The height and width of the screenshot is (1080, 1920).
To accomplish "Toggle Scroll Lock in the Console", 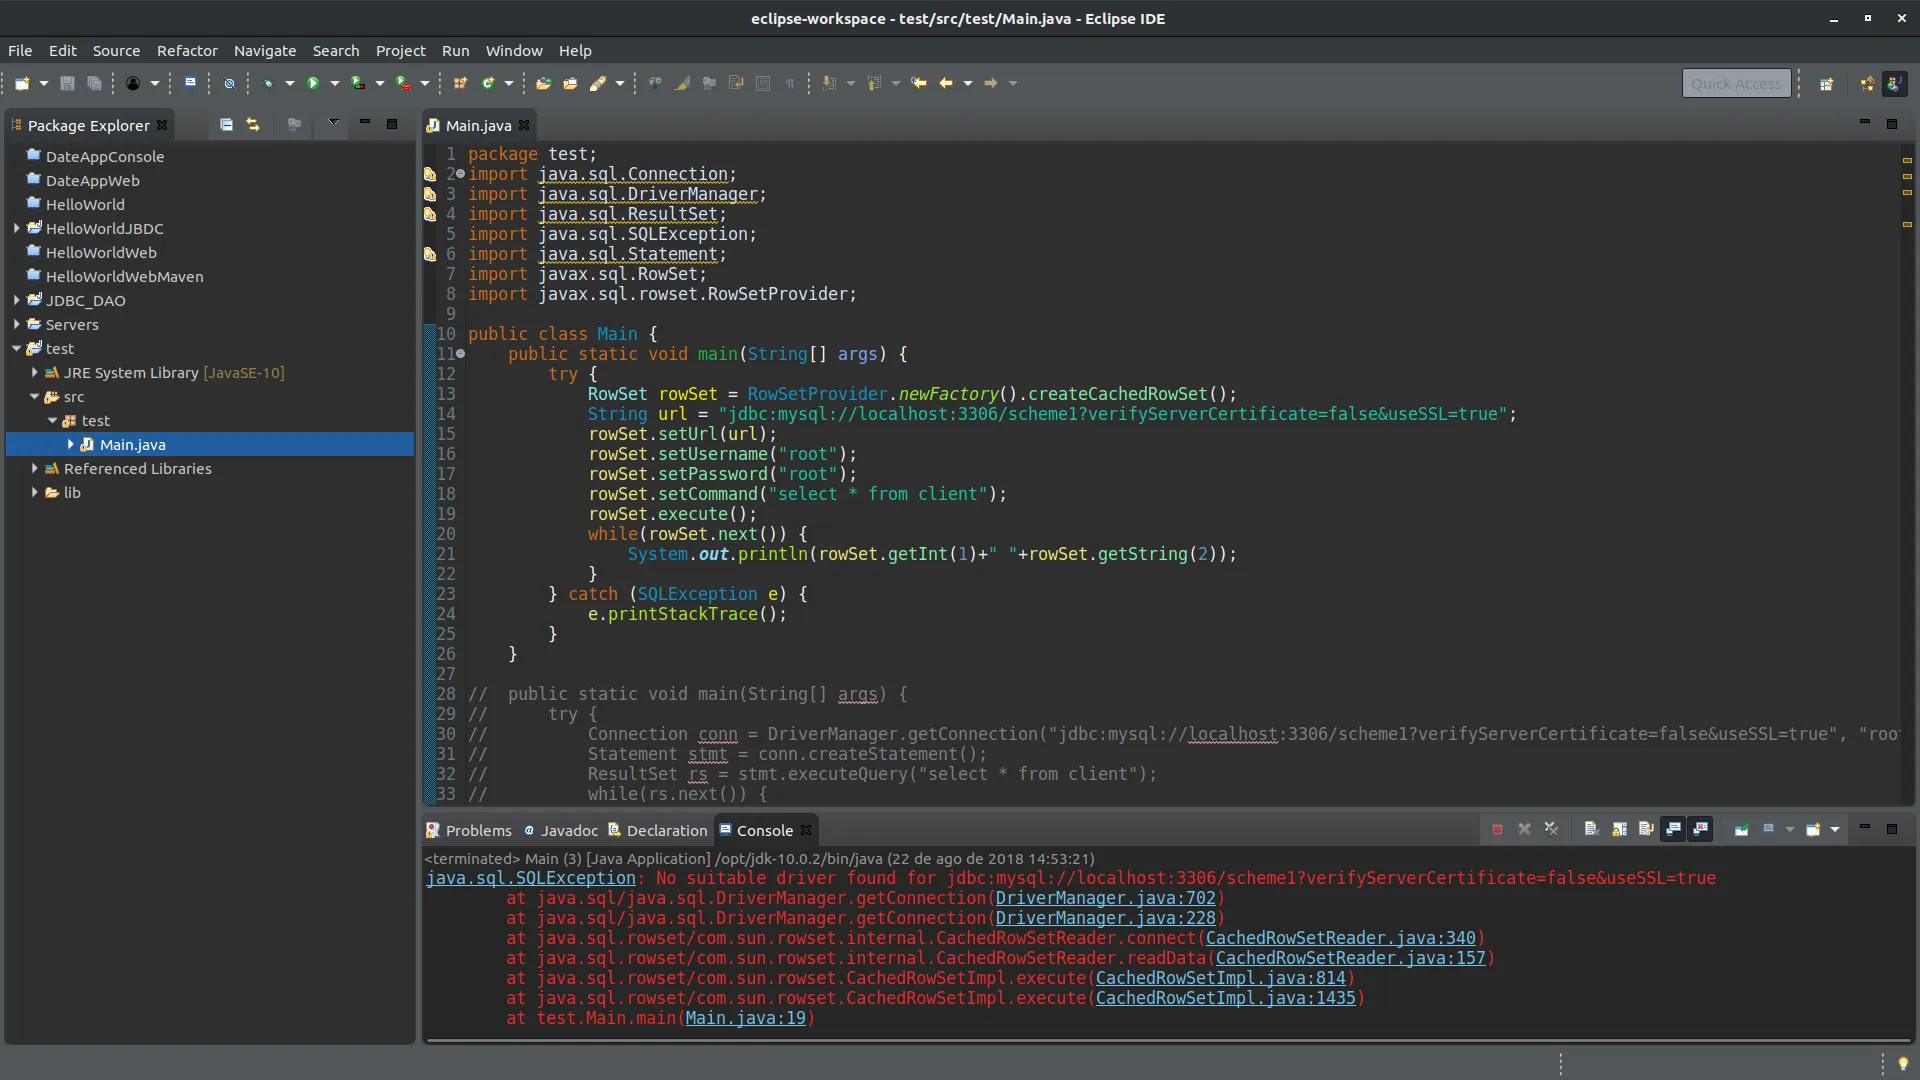I will [x=1619, y=829].
